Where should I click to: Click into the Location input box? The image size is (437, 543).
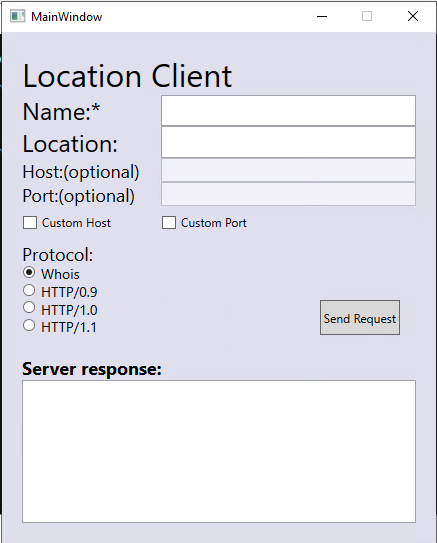coord(288,142)
